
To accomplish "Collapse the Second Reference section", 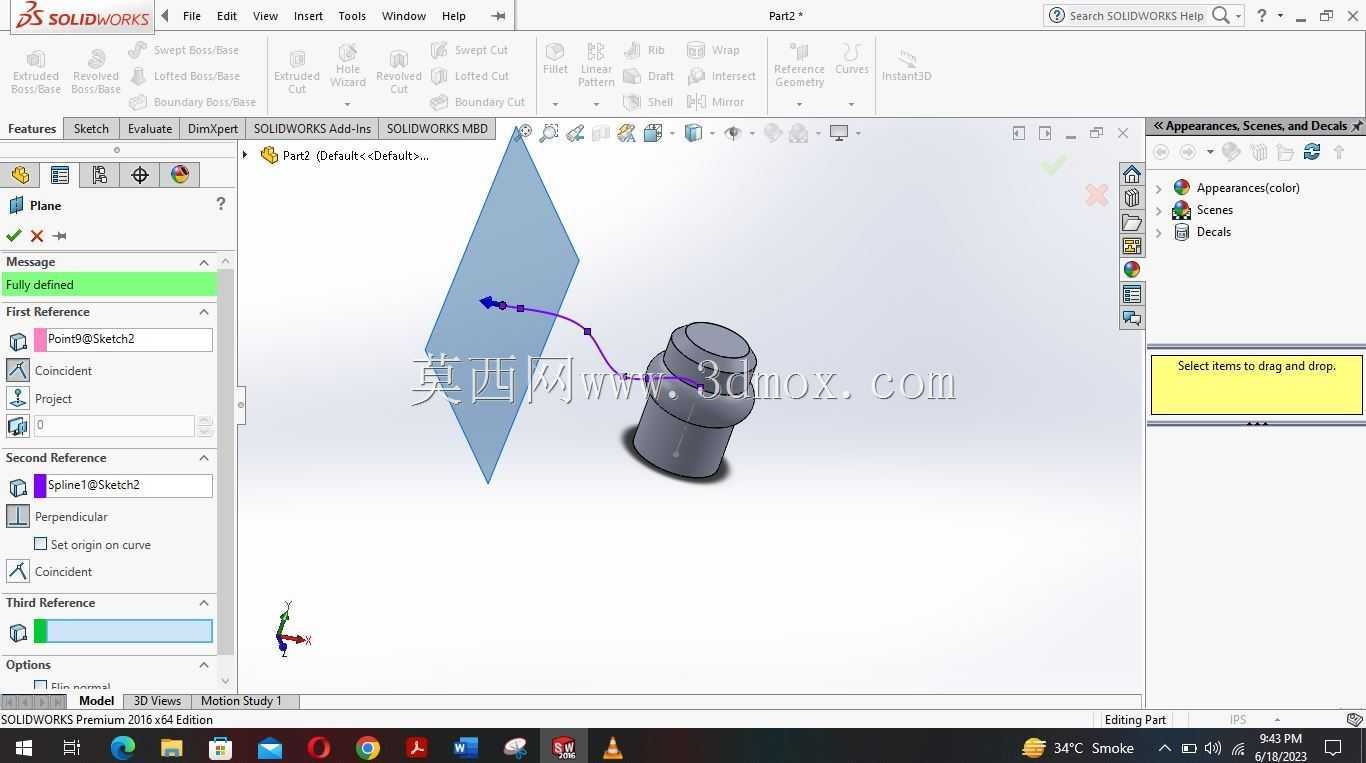I will [x=204, y=458].
